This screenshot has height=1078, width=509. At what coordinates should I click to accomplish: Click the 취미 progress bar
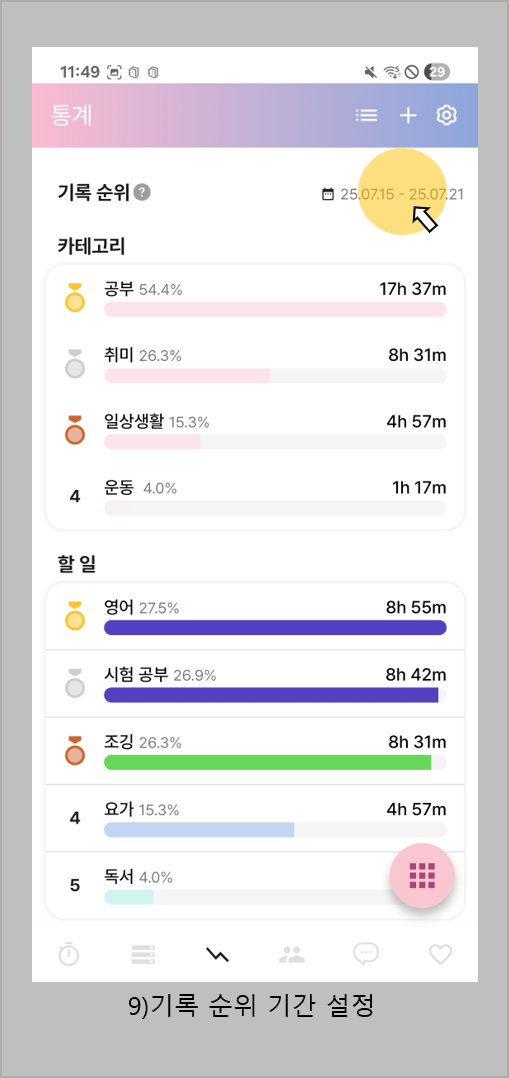[x=275, y=375]
